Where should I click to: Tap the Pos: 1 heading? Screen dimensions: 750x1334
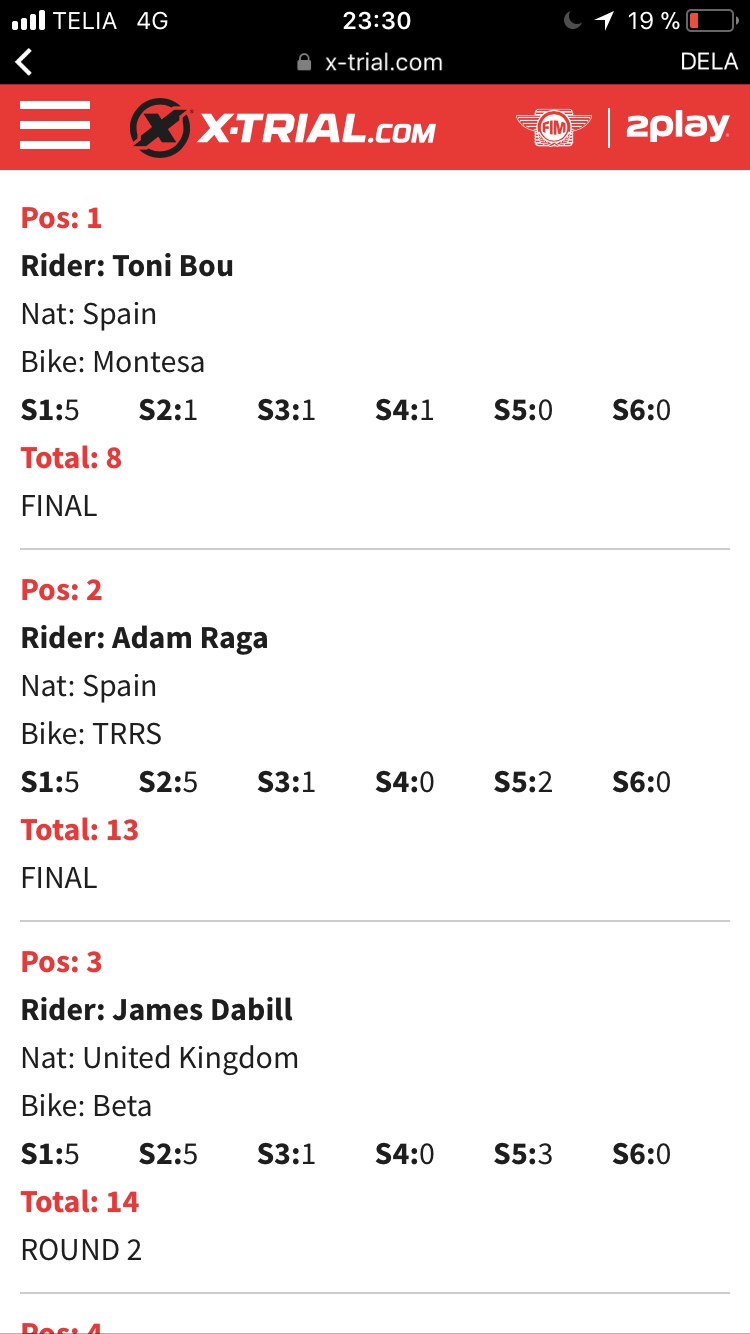coord(61,218)
